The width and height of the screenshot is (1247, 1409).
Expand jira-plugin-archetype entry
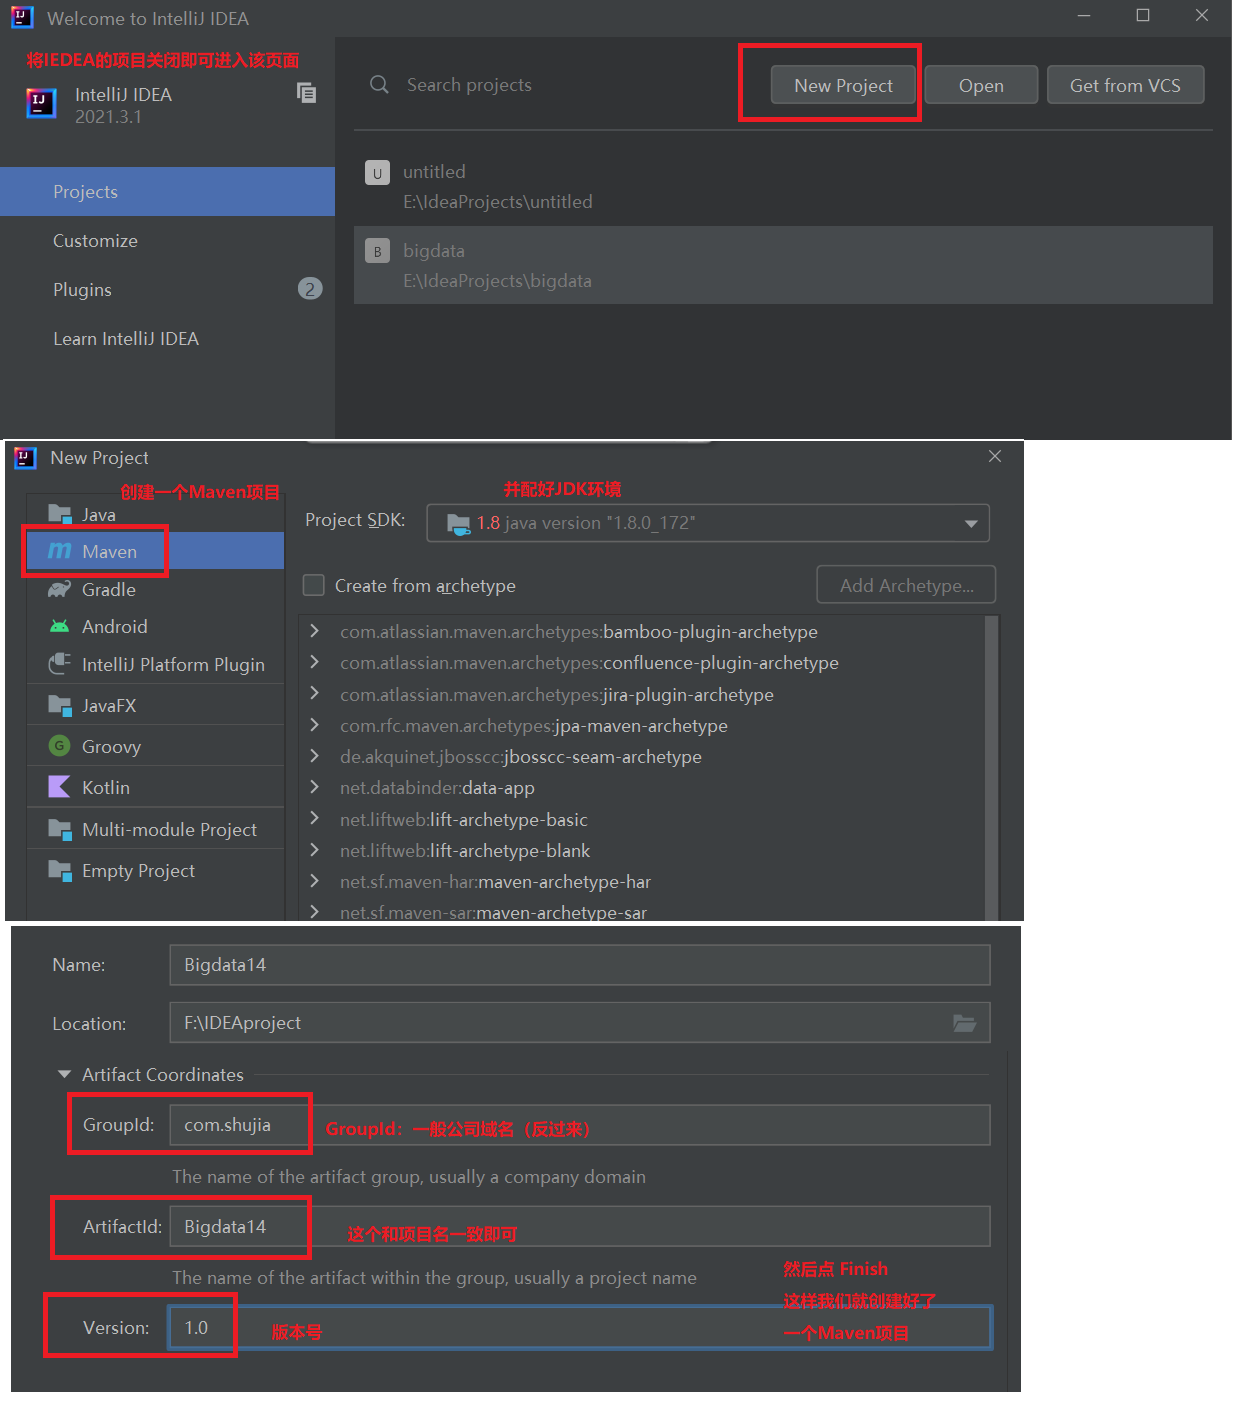pos(315,693)
